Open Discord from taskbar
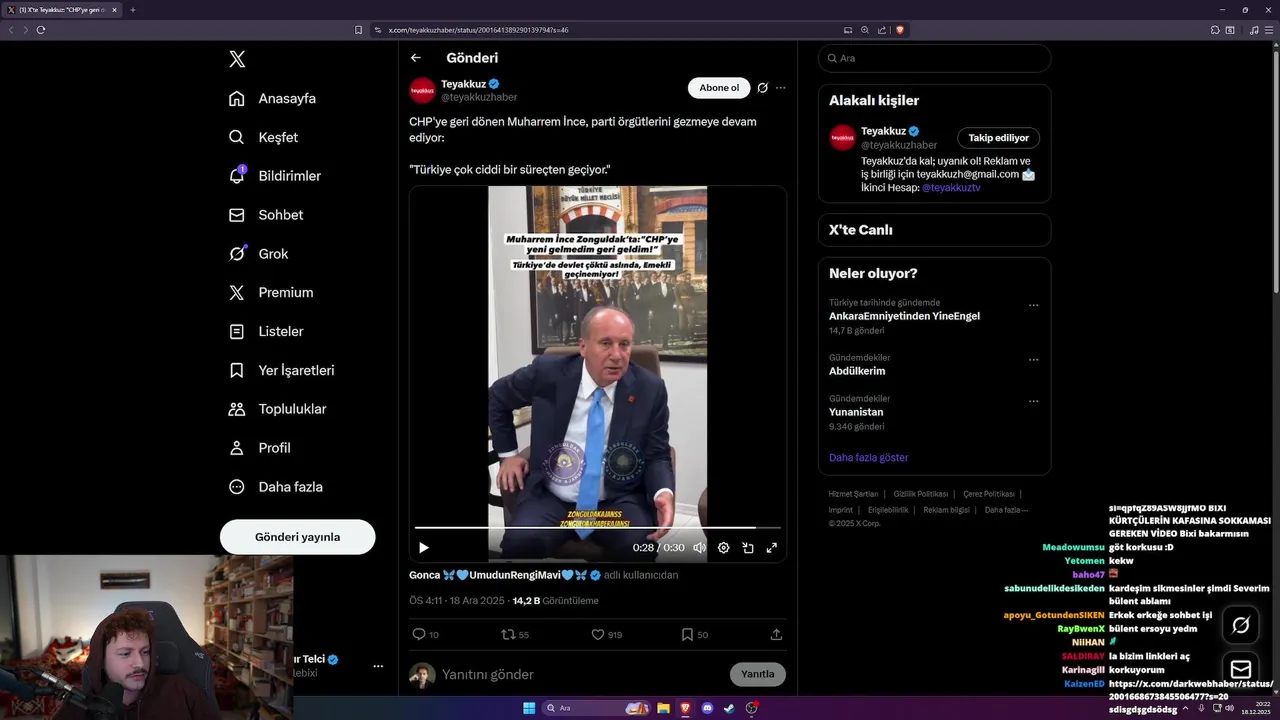Screen dimensions: 1280x720 click(x=707, y=708)
